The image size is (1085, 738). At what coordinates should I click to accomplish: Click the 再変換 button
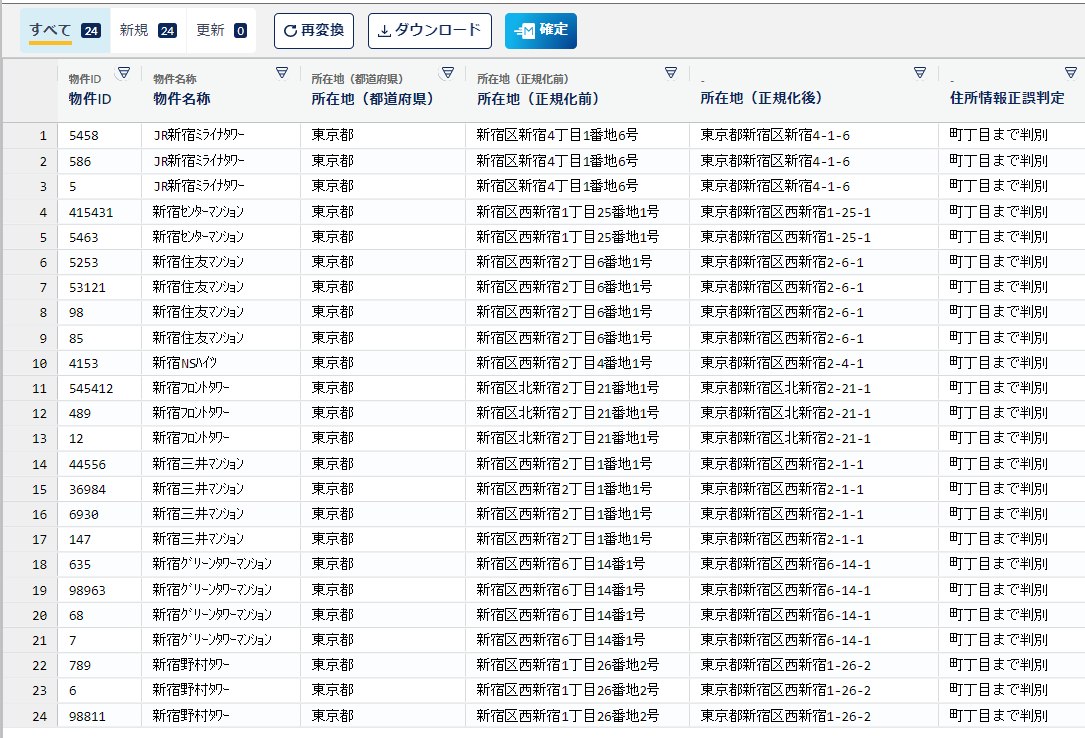(313, 30)
